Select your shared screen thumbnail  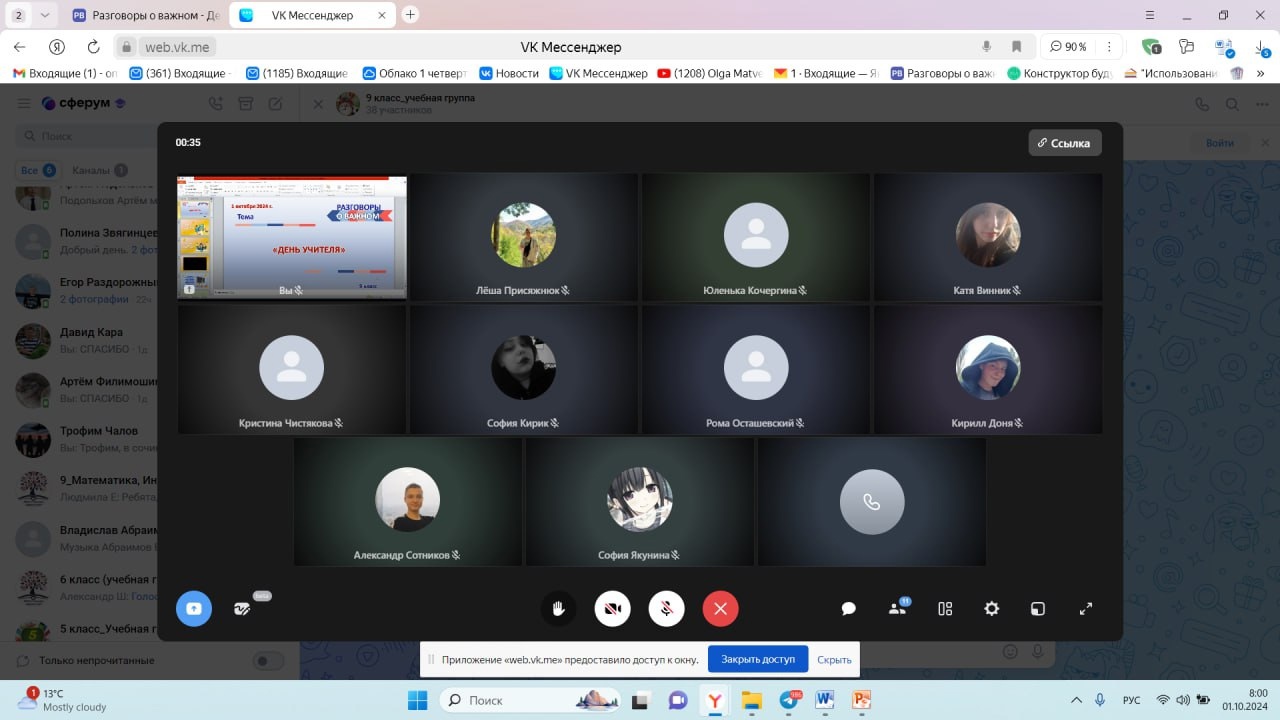click(x=292, y=237)
